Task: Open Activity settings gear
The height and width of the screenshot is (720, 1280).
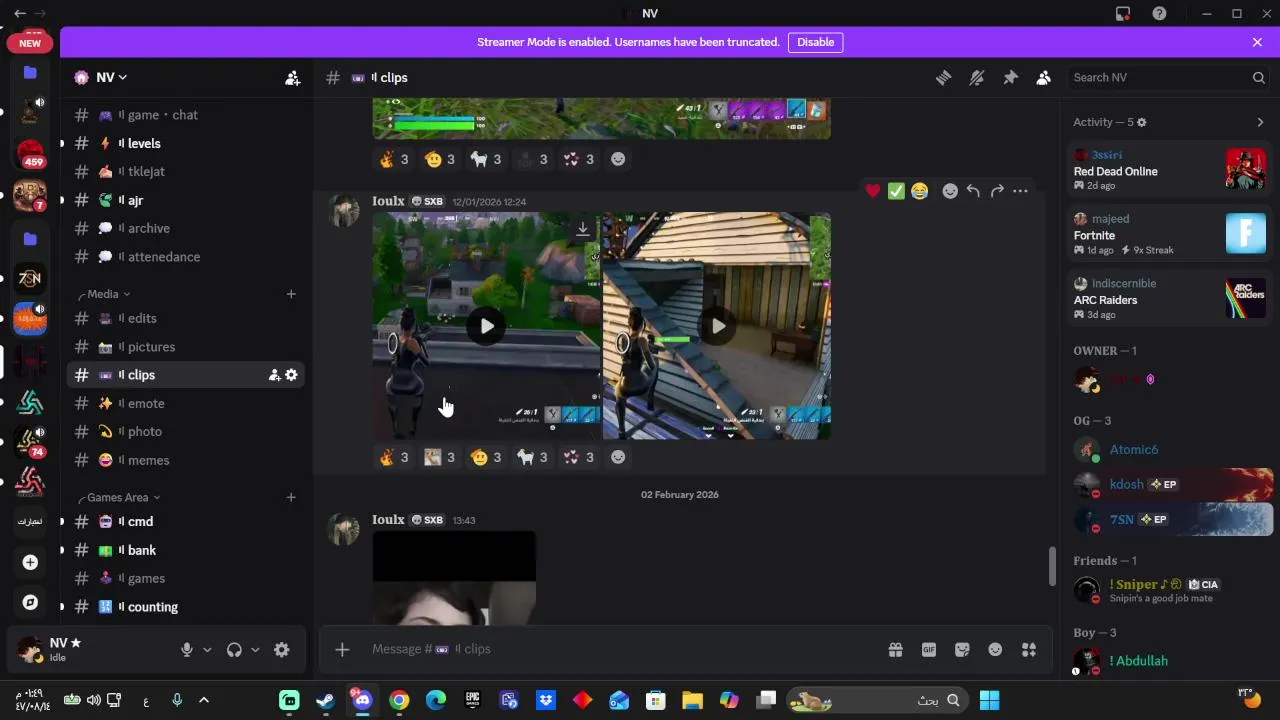Action: [x=1141, y=122]
